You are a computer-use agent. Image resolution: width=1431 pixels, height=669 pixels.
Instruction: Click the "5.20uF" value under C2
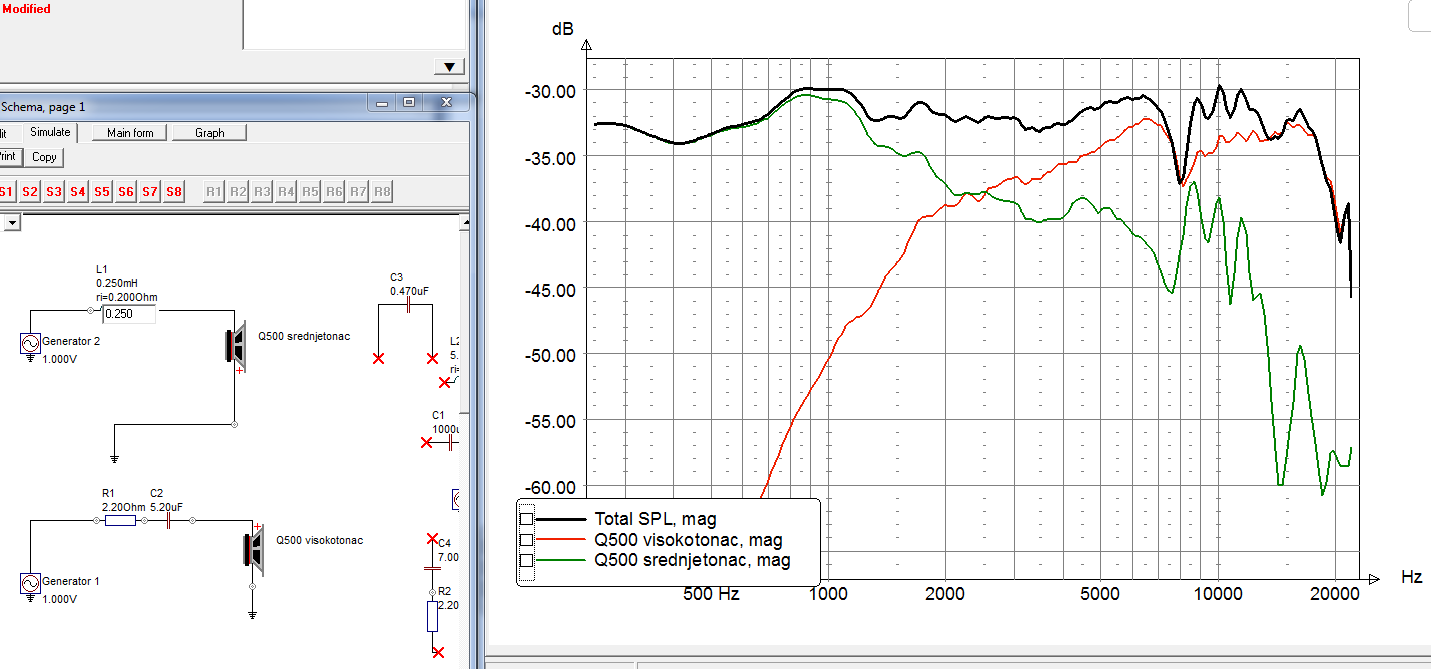166,507
